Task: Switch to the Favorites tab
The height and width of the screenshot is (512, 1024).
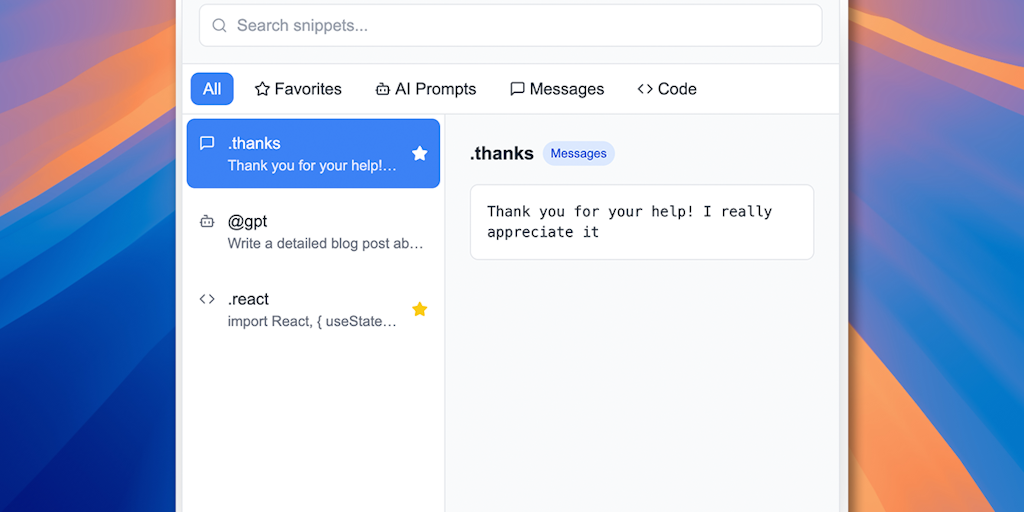Action: coord(298,89)
